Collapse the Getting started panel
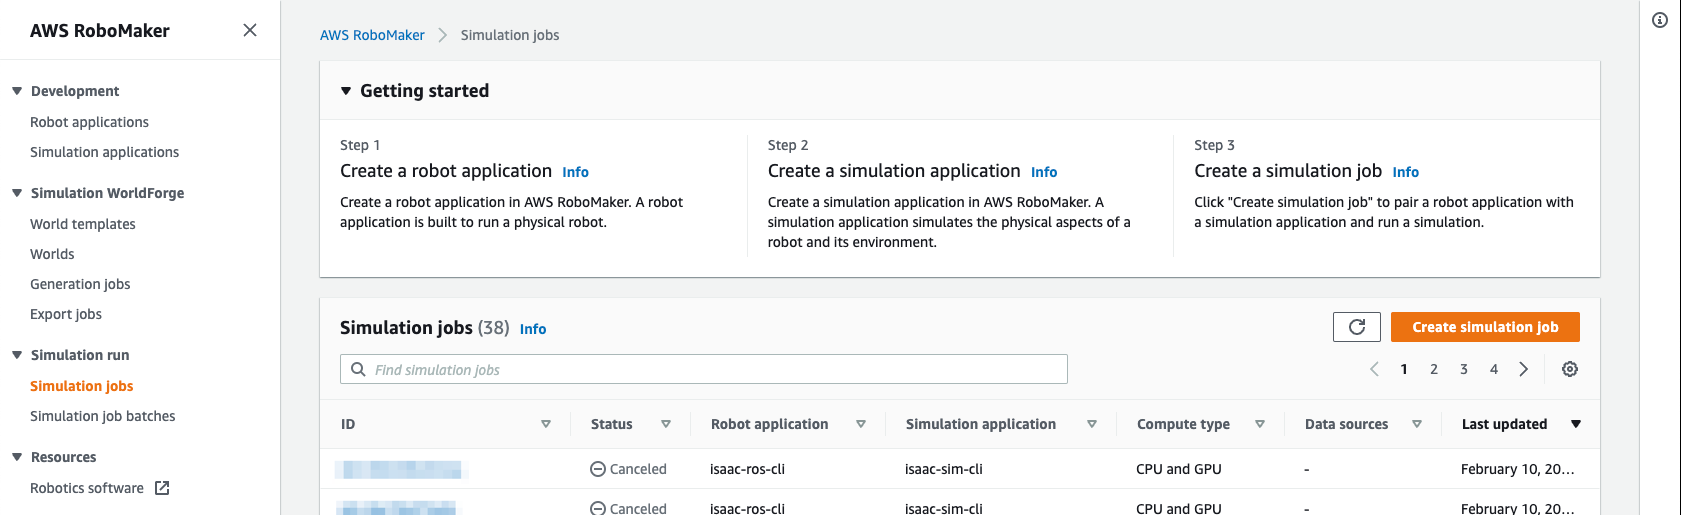This screenshot has width=1681, height=515. coord(346,91)
